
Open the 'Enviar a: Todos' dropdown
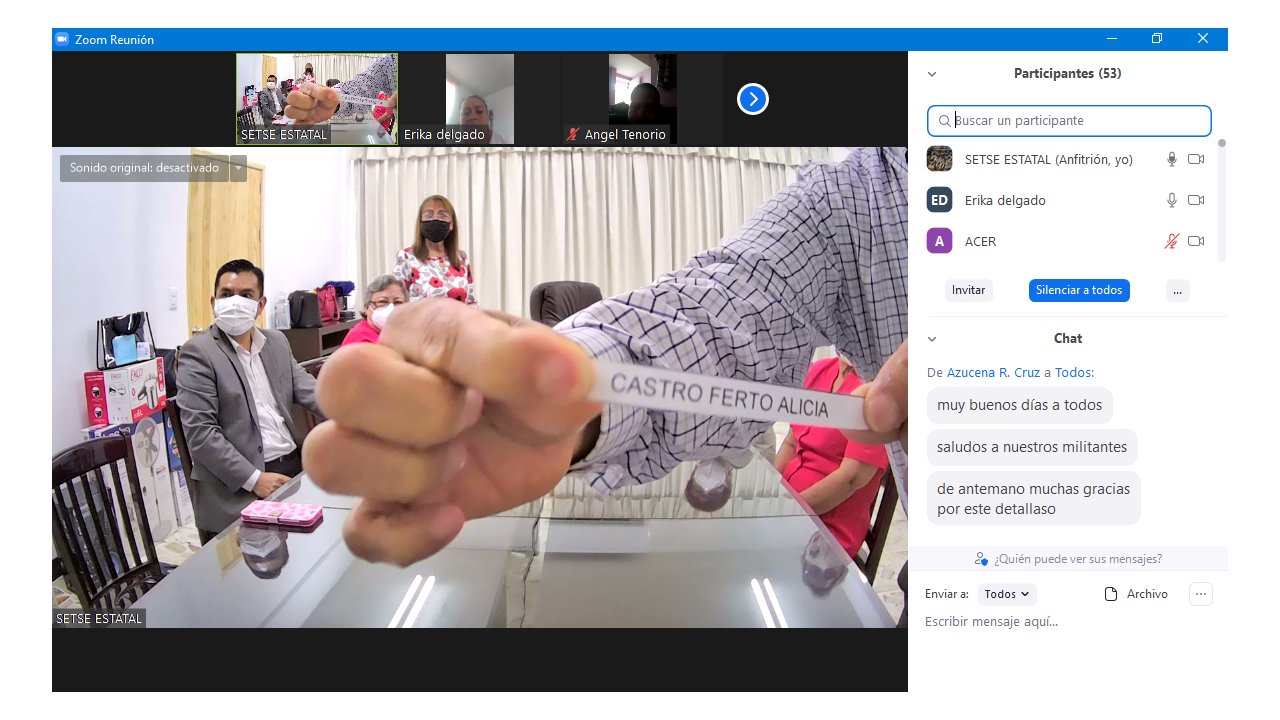(x=1007, y=594)
